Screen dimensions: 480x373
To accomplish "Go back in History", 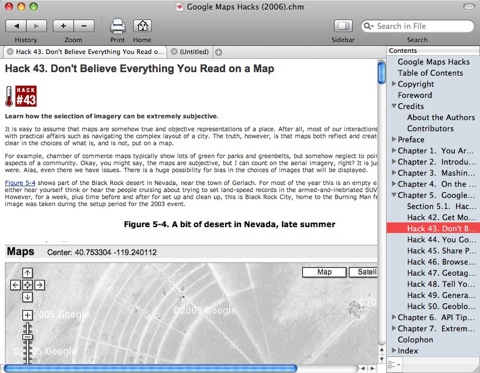I will pyautogui.click(x=16, y=26).
